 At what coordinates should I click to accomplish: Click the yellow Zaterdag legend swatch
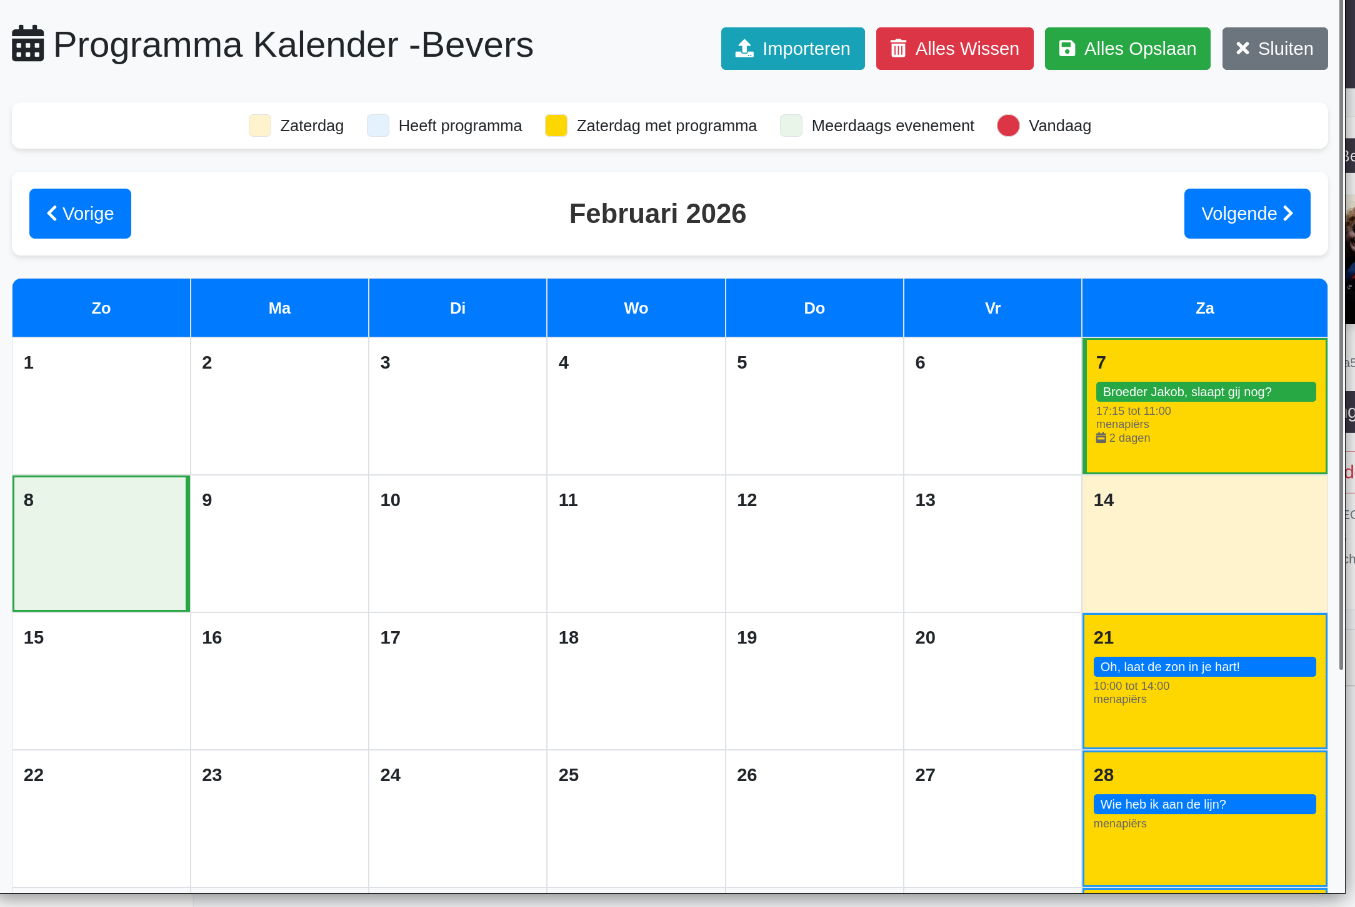click(x=258, y=125)
